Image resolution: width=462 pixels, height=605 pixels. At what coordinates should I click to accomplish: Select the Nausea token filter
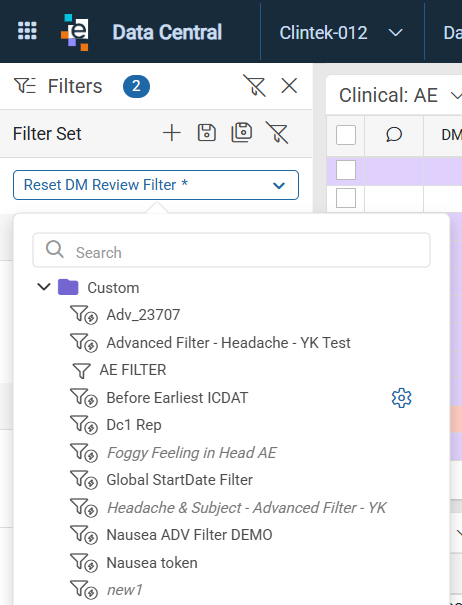(152, 563)
